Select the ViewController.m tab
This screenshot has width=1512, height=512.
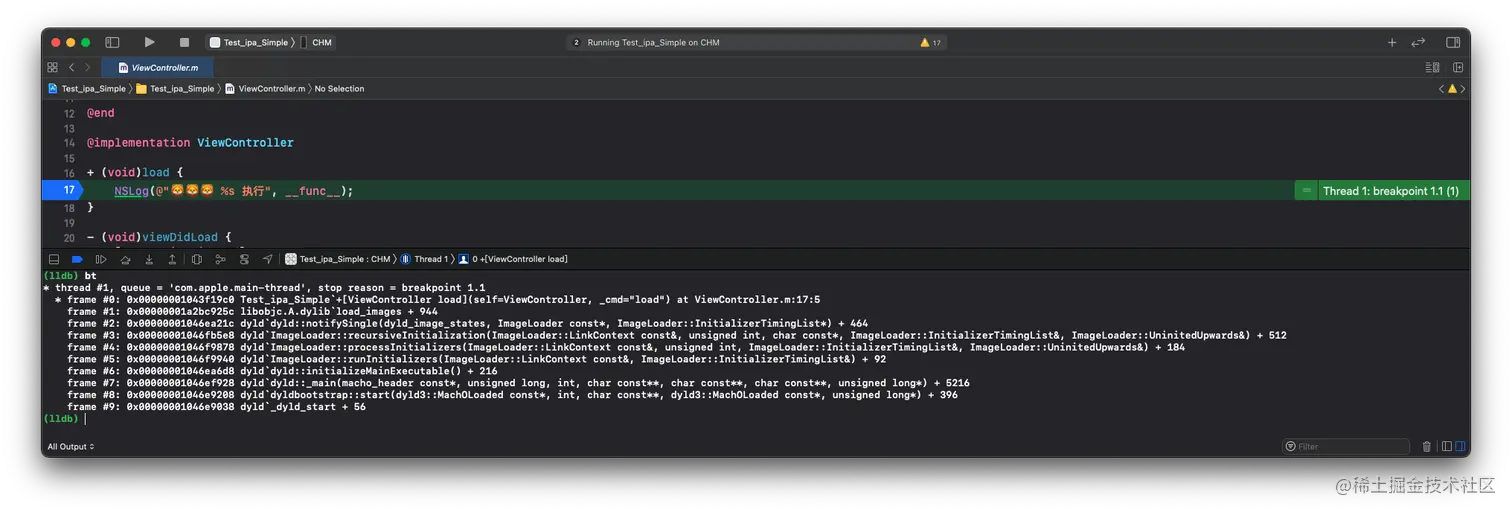click(157, 68)
